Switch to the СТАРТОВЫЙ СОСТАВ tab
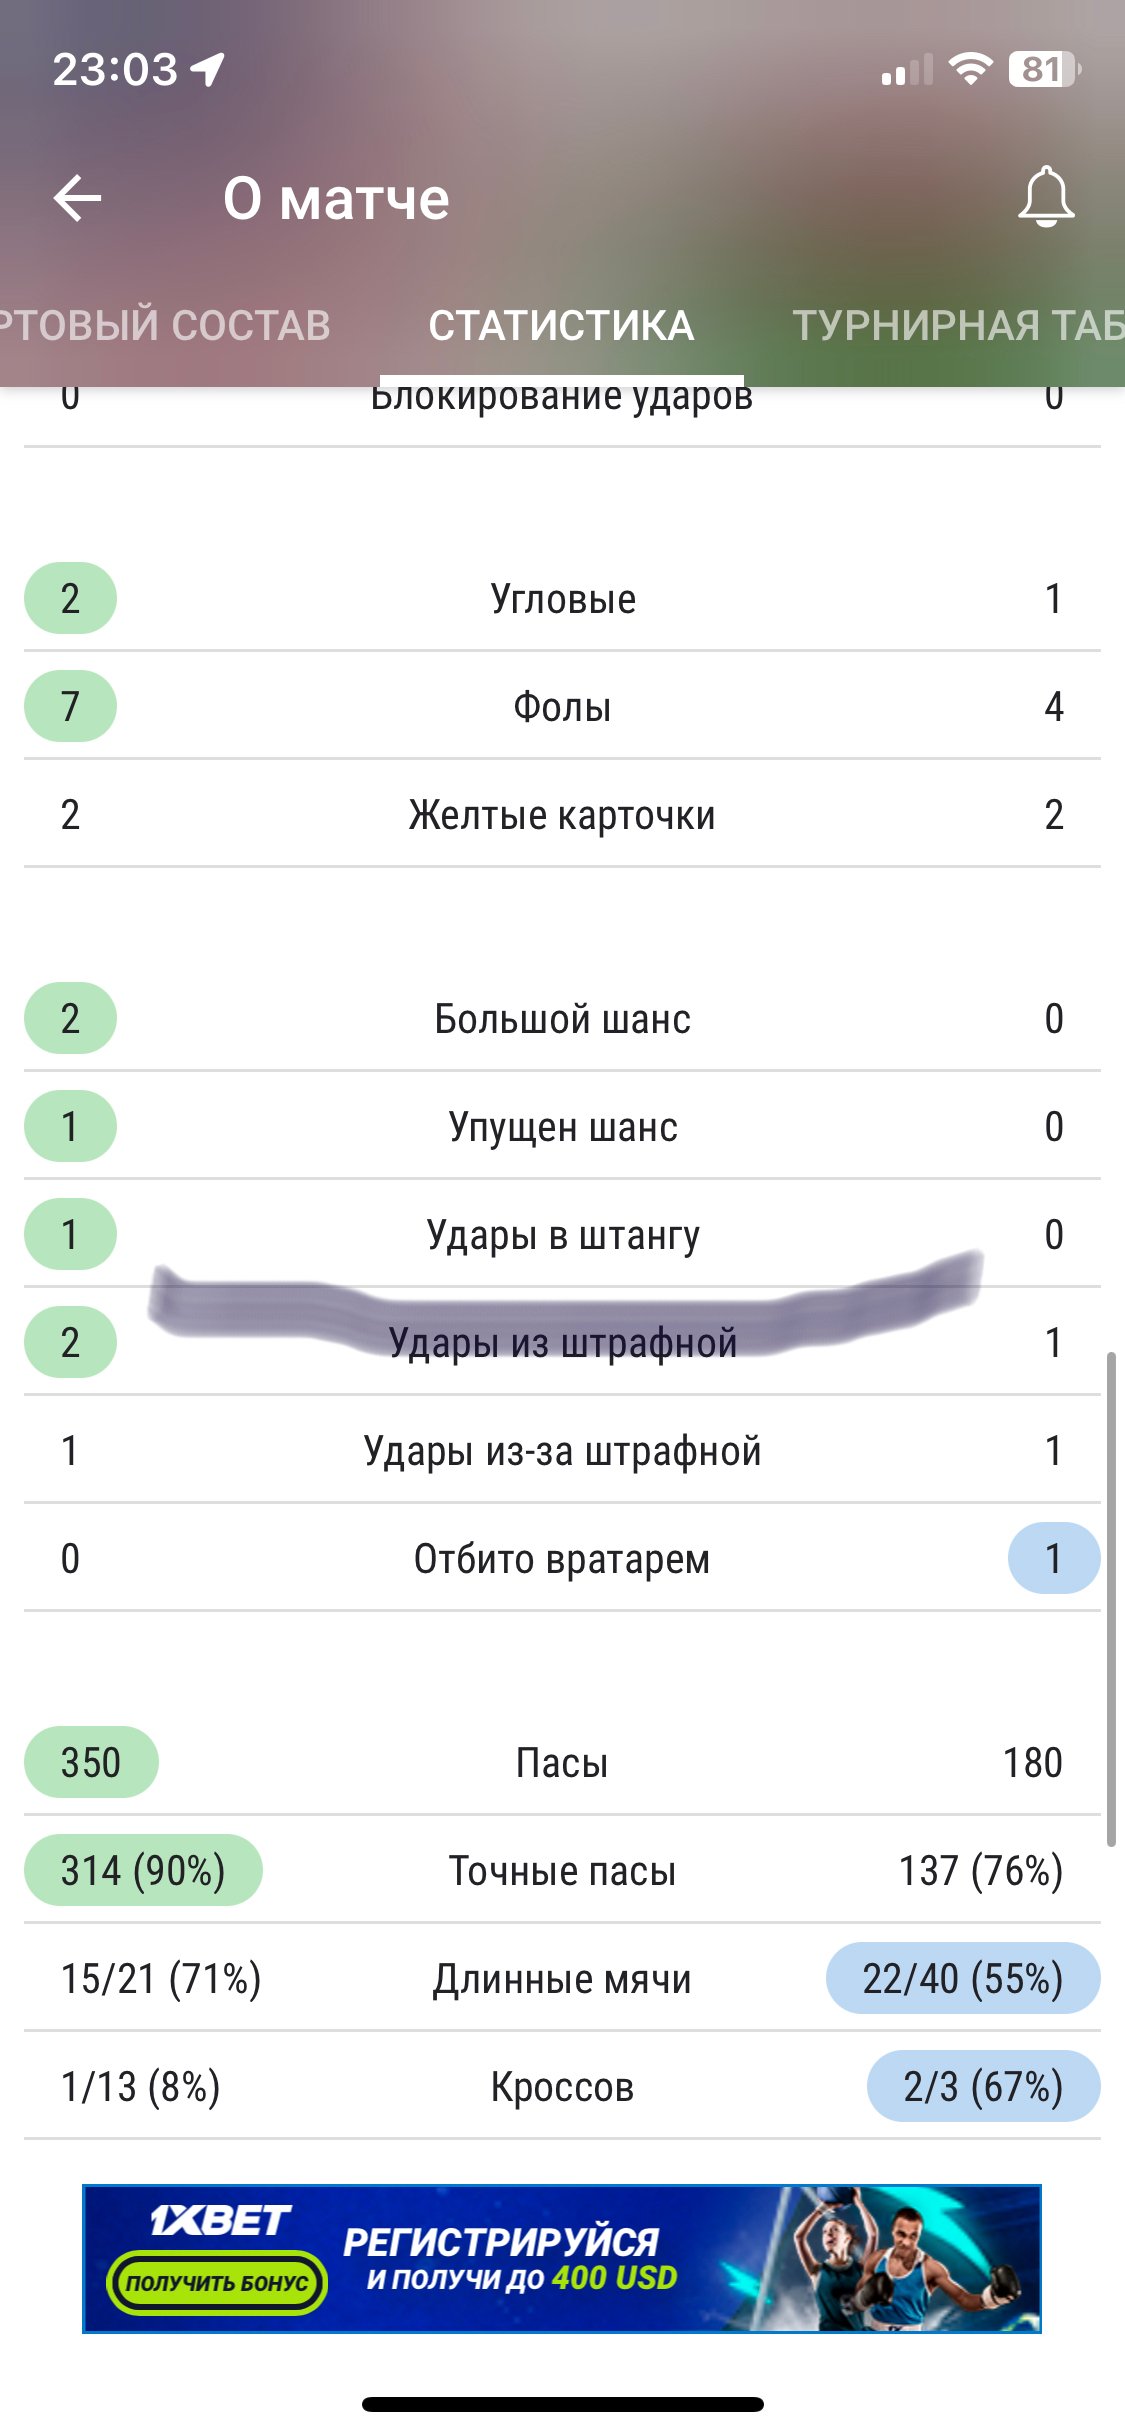 pos(165,326)
